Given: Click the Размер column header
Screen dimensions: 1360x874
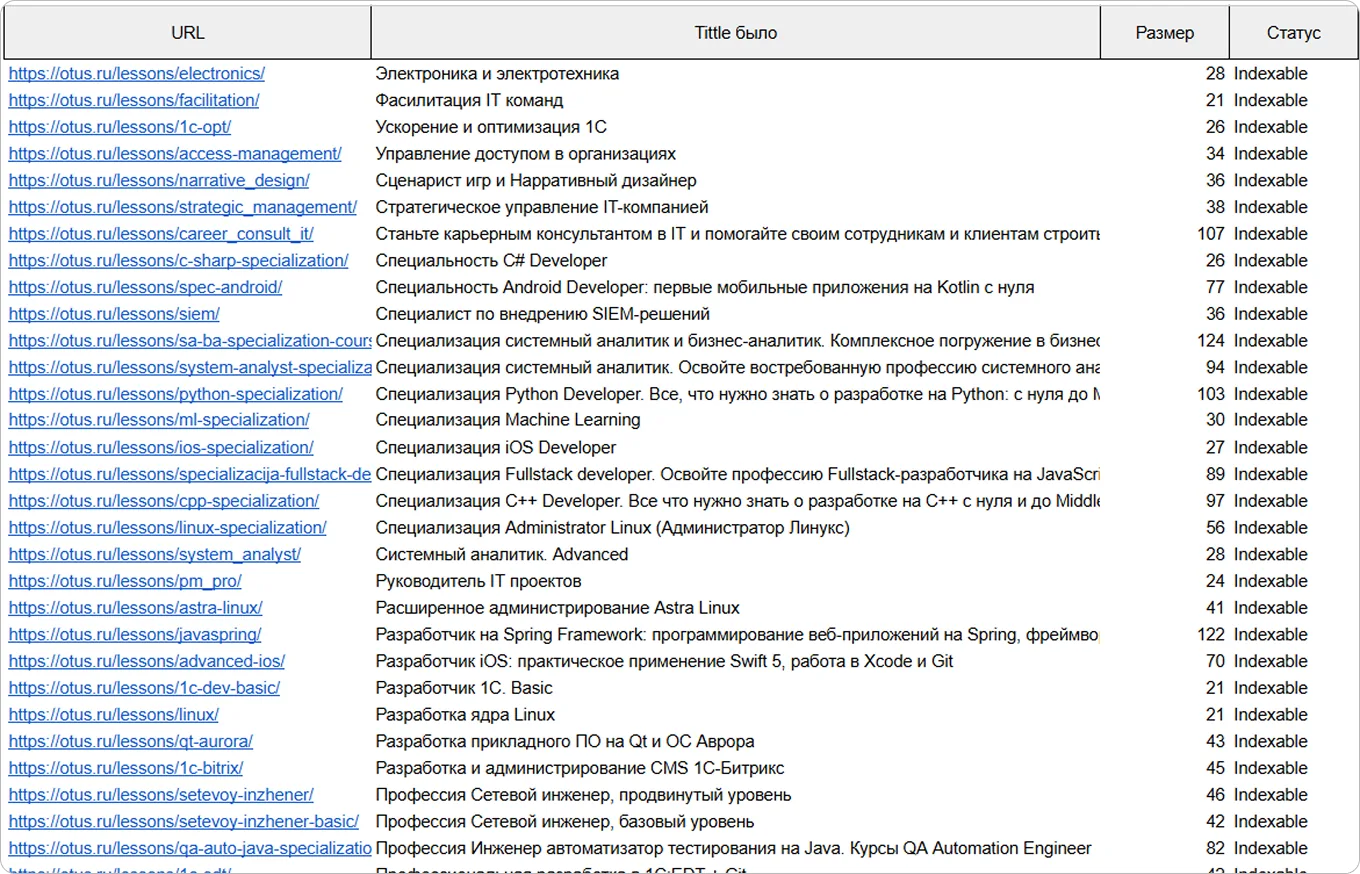Looking at the screenshot, I should [x=1165, y=33].
